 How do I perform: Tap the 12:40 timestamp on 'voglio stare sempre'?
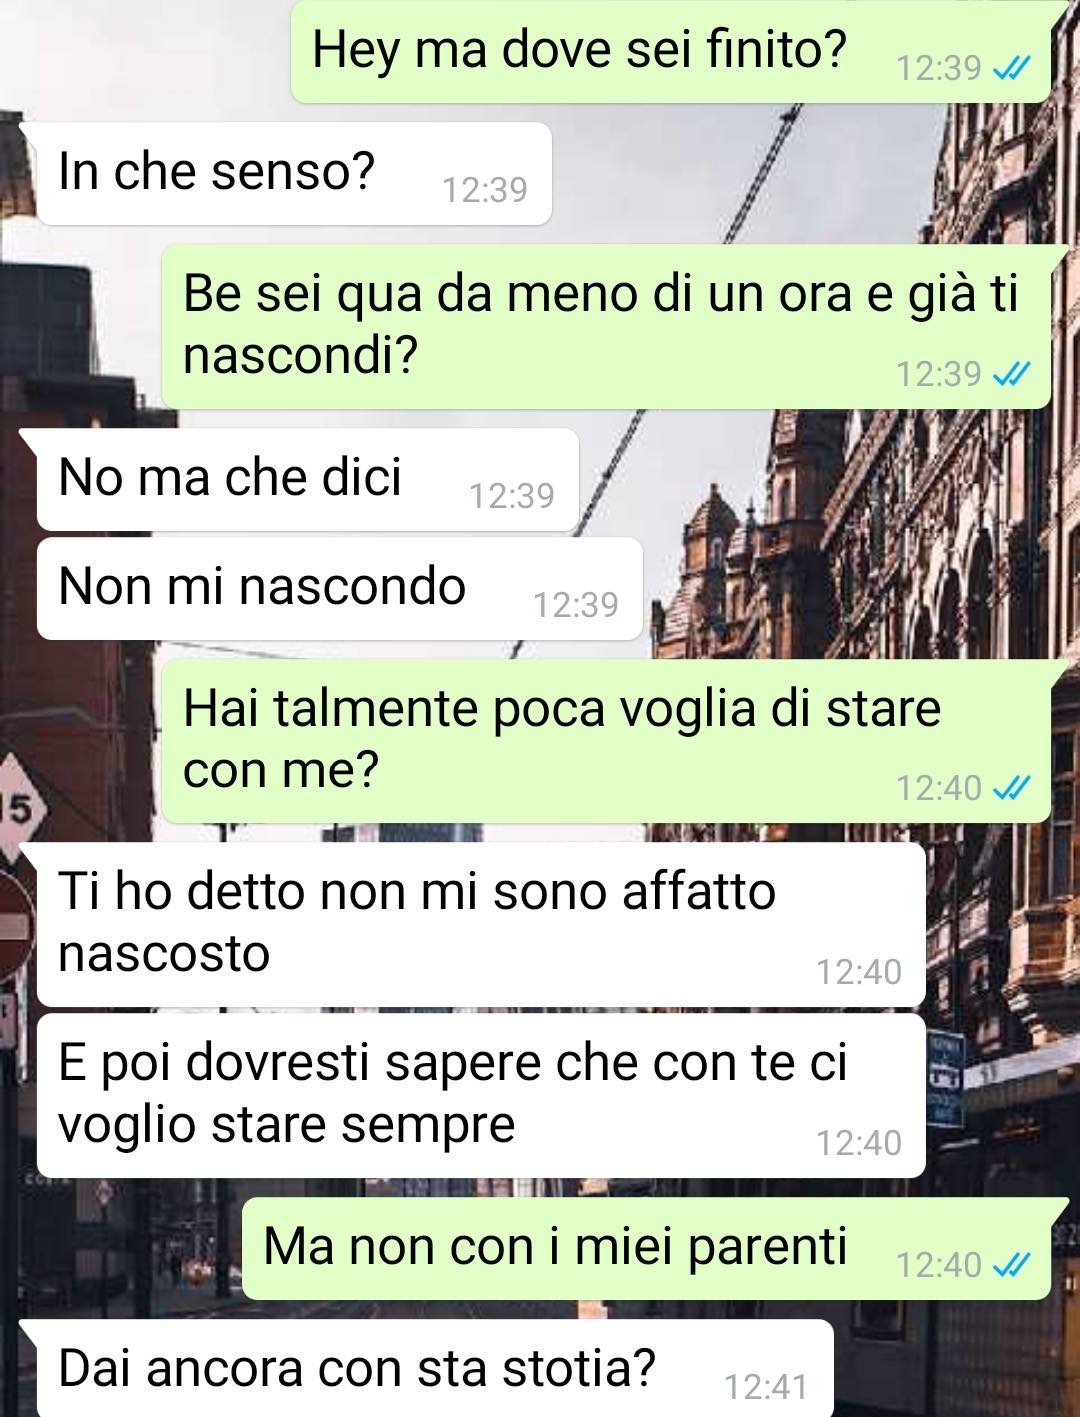tap(859, 1143)
